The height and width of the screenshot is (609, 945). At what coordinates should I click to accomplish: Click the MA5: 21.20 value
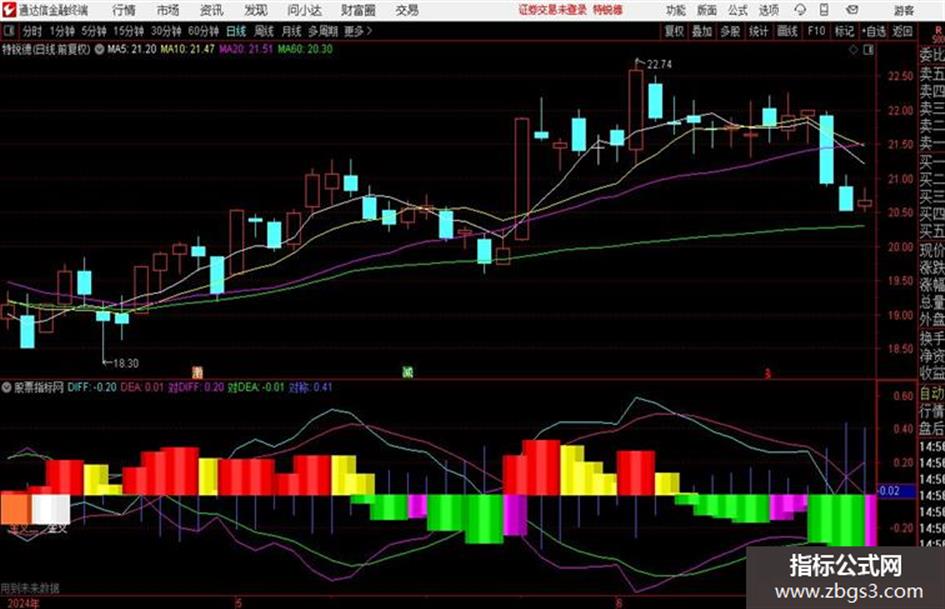pyautogui.click(x=131, y=49)
